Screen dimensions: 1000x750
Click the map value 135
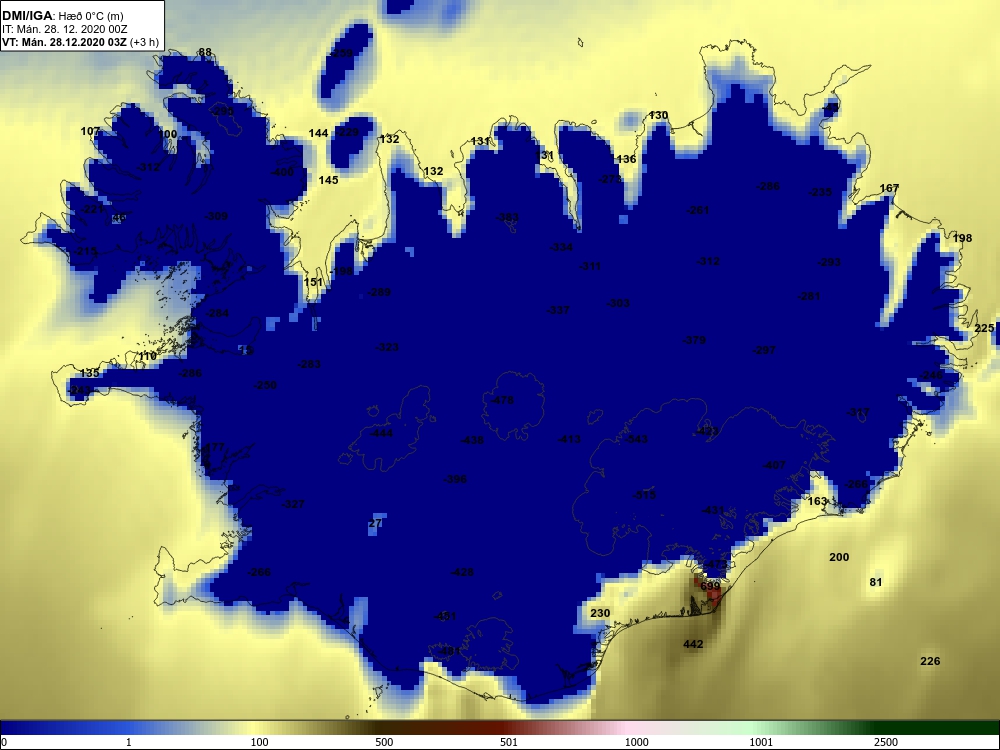89,373
